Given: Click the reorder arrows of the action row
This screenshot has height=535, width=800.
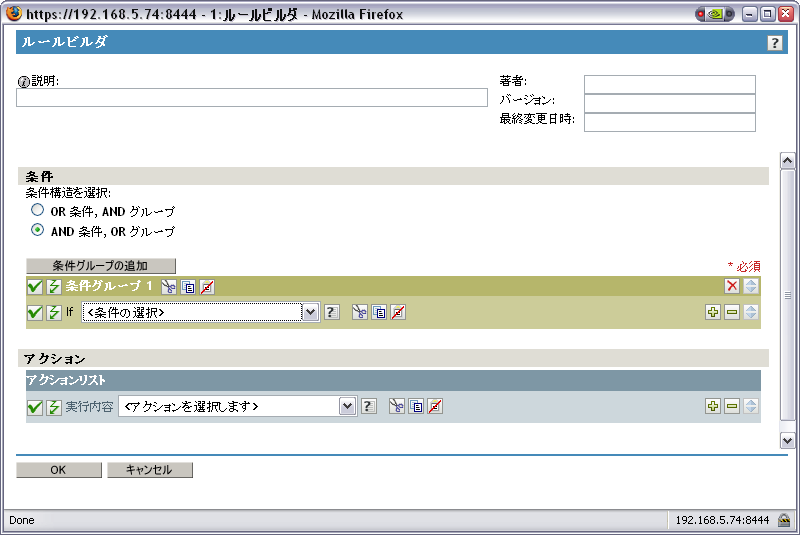Looking at the screenshot, I should click(751, 406).
